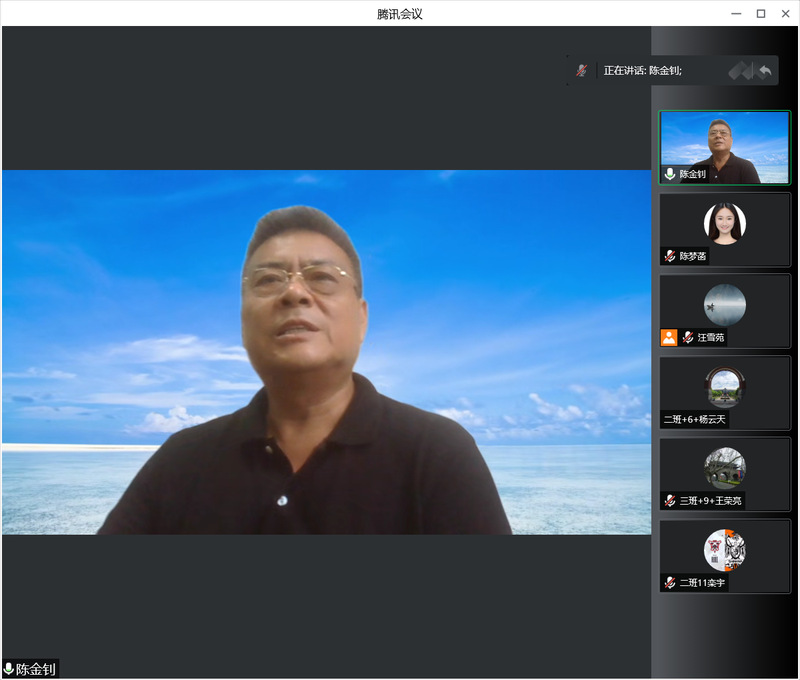Viewport: 800px width, 680px height.
Task: Click the avatar of 三班+9+王荣亮
Action: pos(724,467)
